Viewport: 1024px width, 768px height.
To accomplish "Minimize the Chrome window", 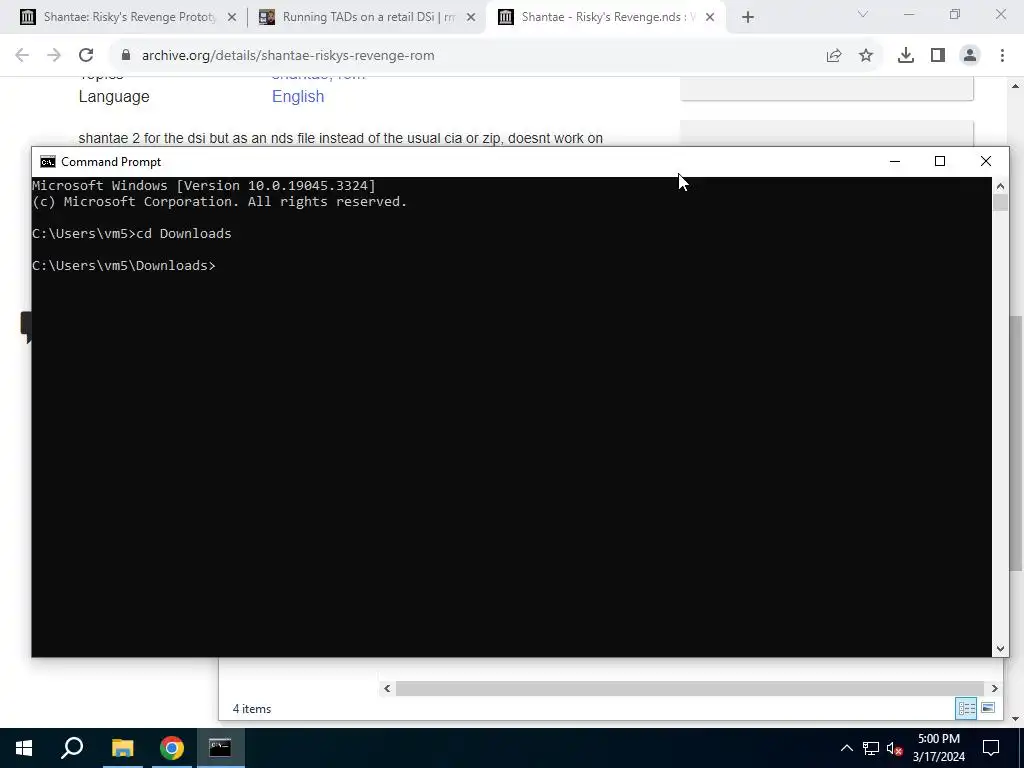I will 909,14.
